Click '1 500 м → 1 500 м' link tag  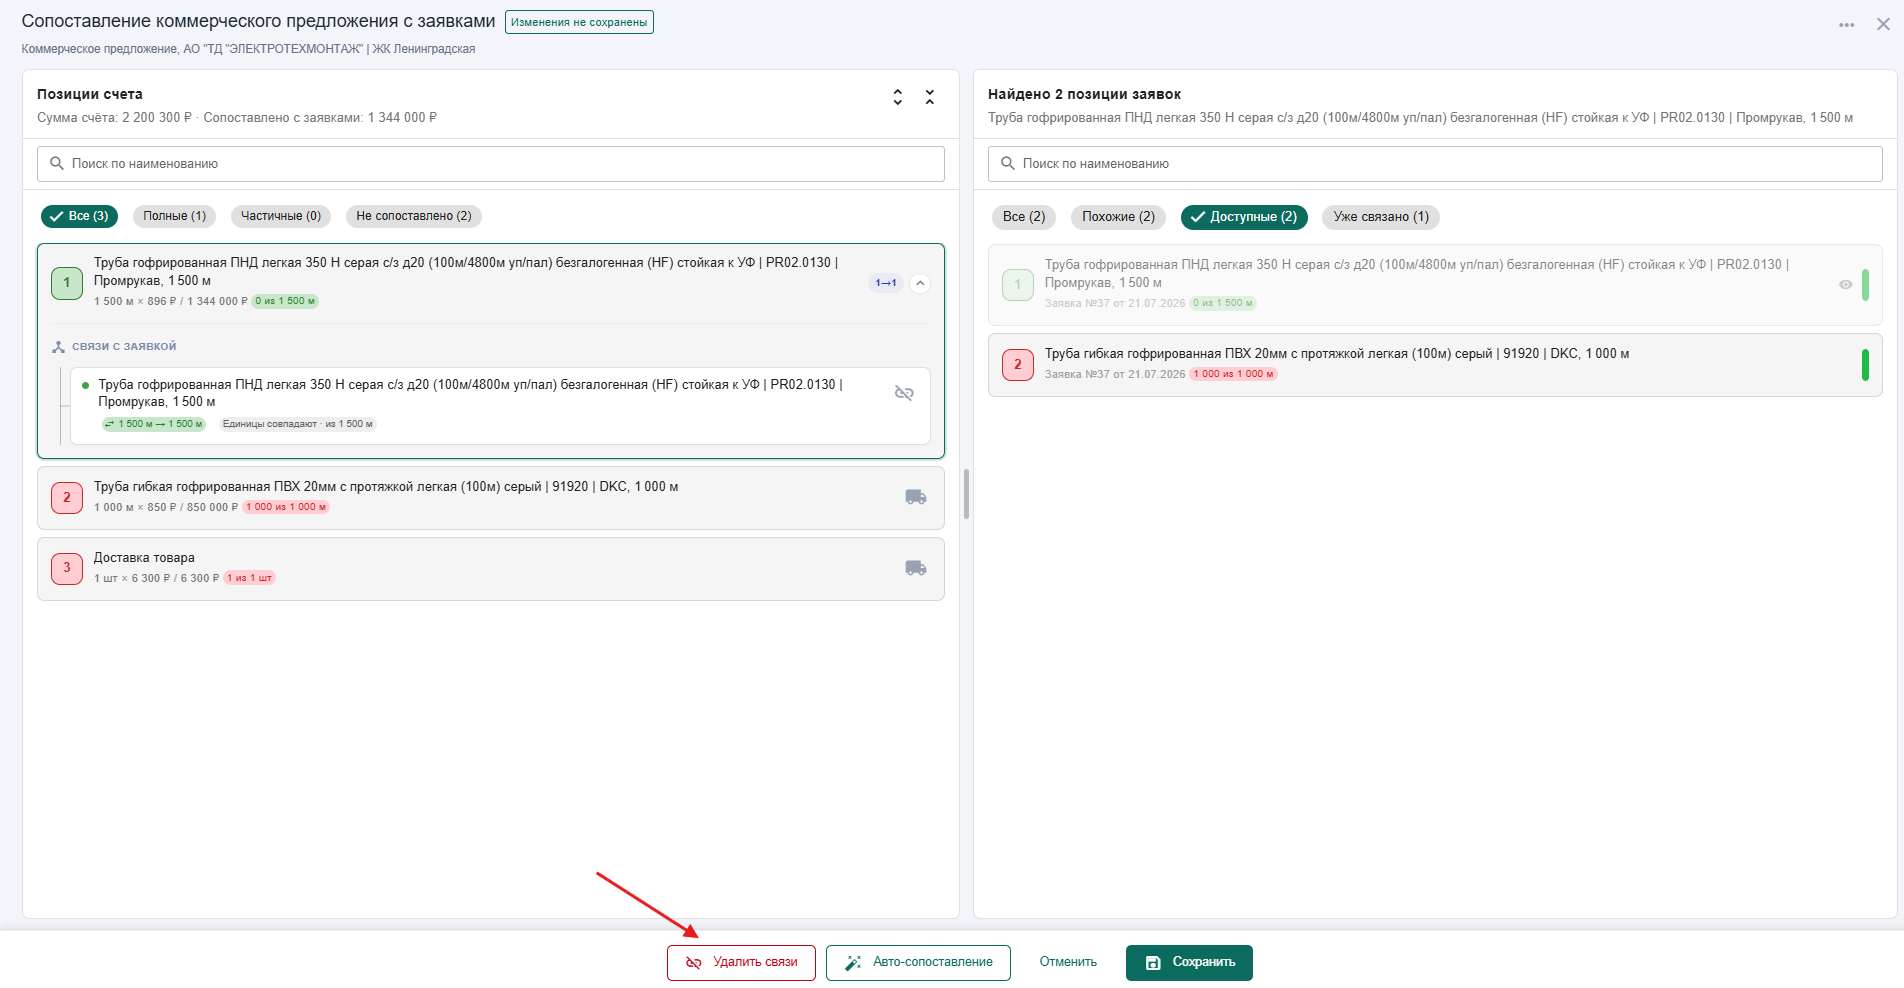154,424
